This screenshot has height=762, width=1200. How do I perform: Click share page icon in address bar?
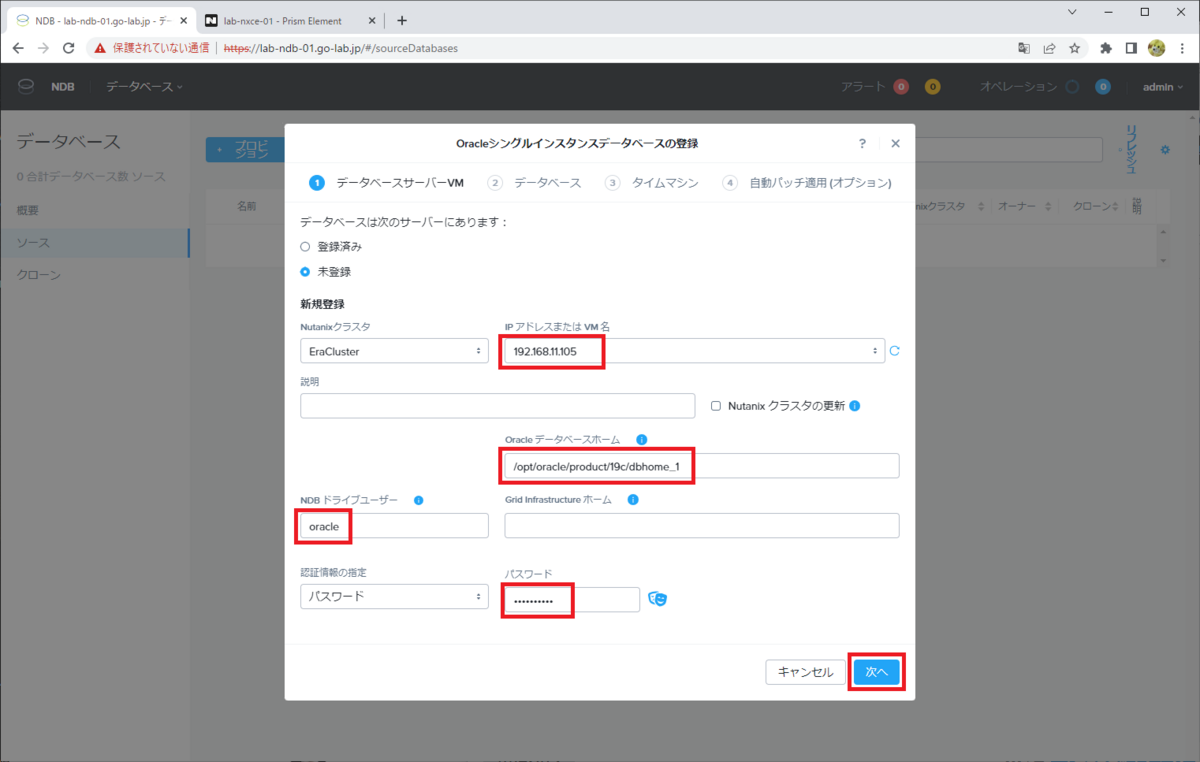(1050, 47)
